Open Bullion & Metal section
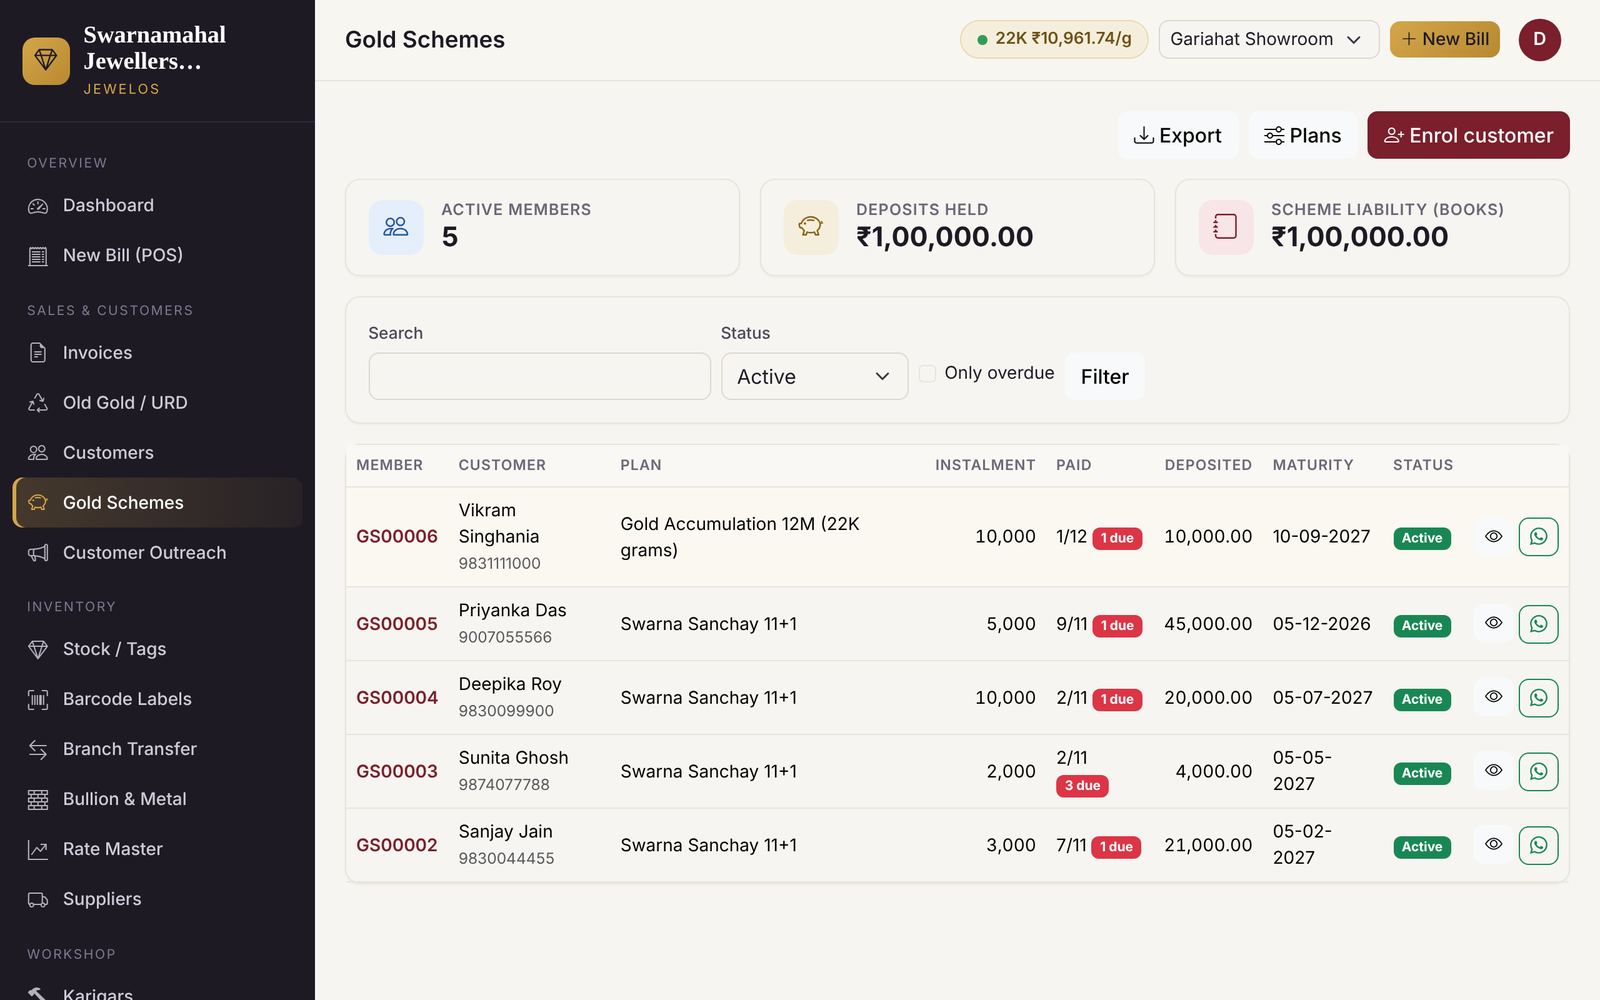 click(157, 799)
